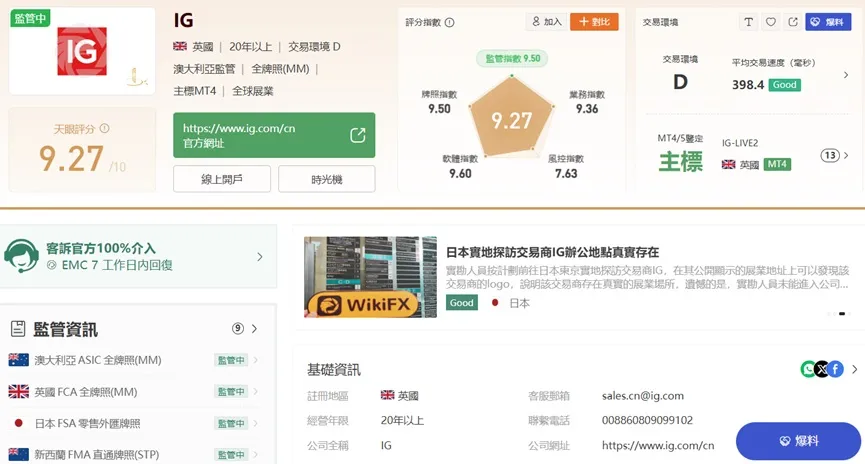Click the 13 count badge
The image size is (865, 464).
(830, 156)
